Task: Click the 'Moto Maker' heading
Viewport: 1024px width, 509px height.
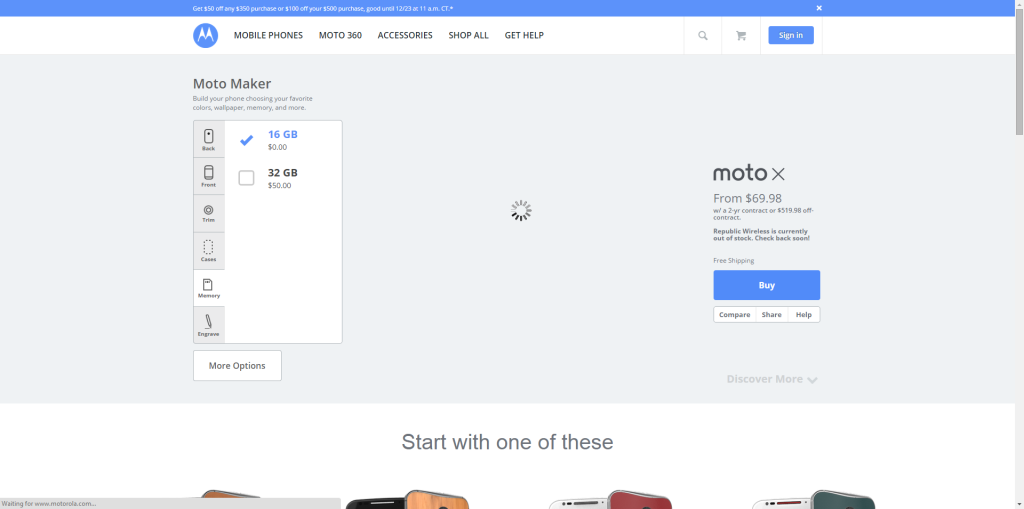Action: point(232,84)
